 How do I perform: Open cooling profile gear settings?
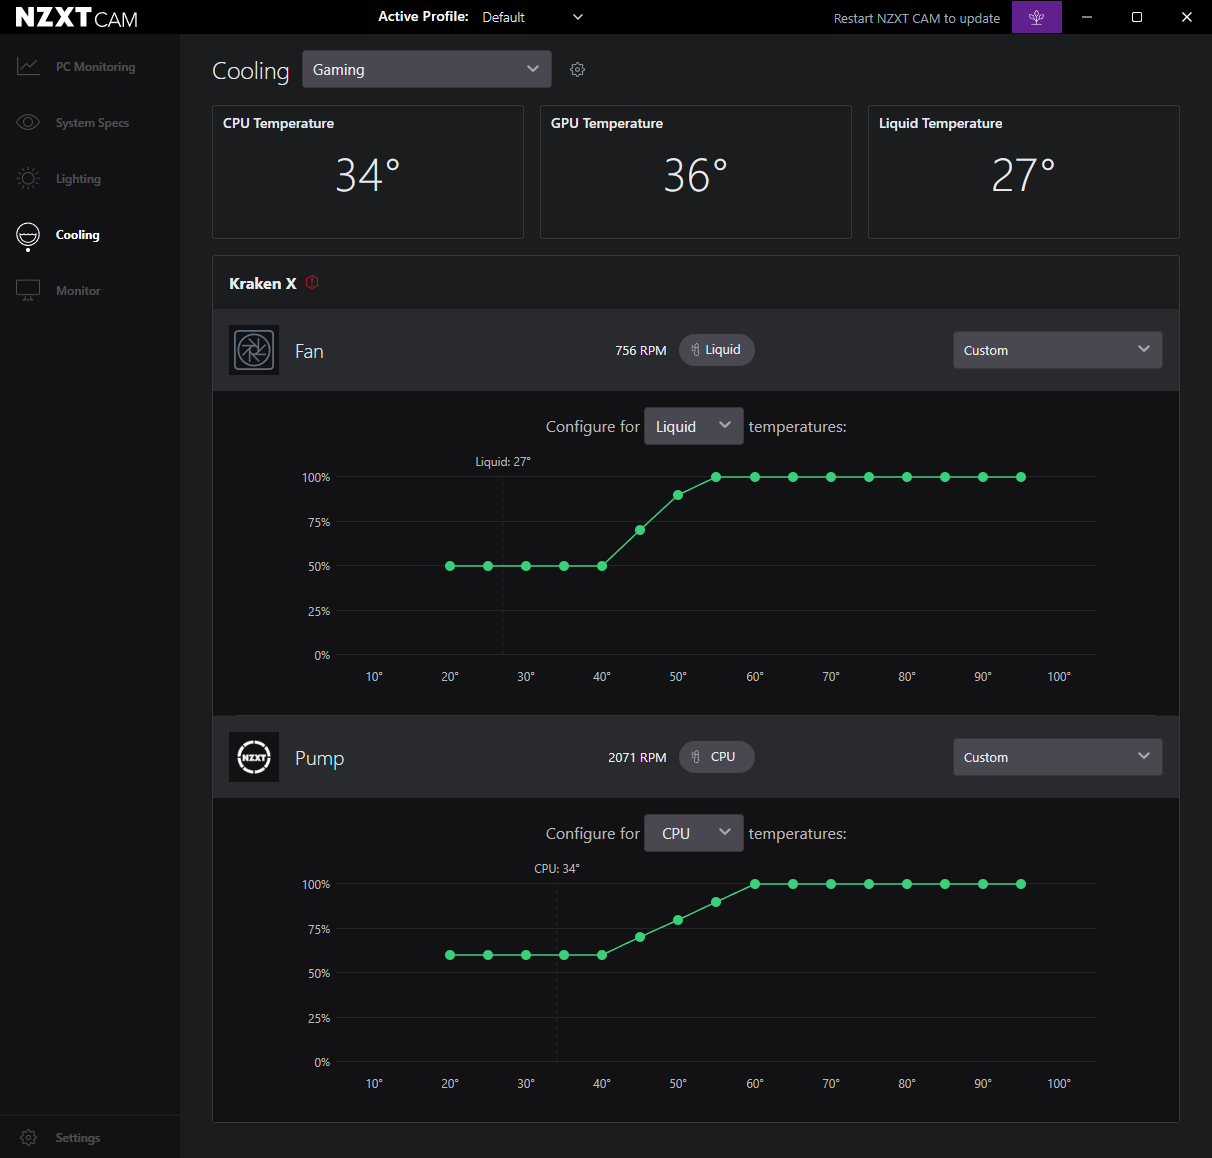point(577,70)
